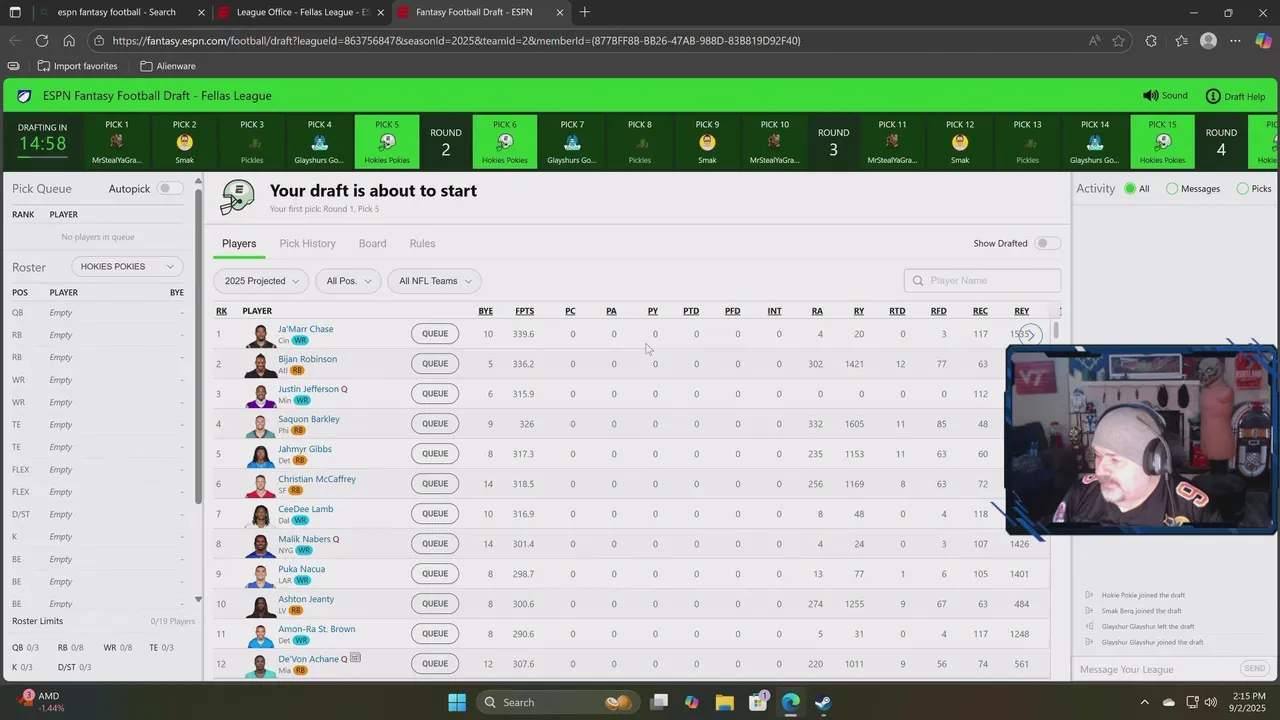Click the ESPN fantasy shield logo
Image resolution: width=1280 pixels, height=720 pixels.
(x=24, y=96)
